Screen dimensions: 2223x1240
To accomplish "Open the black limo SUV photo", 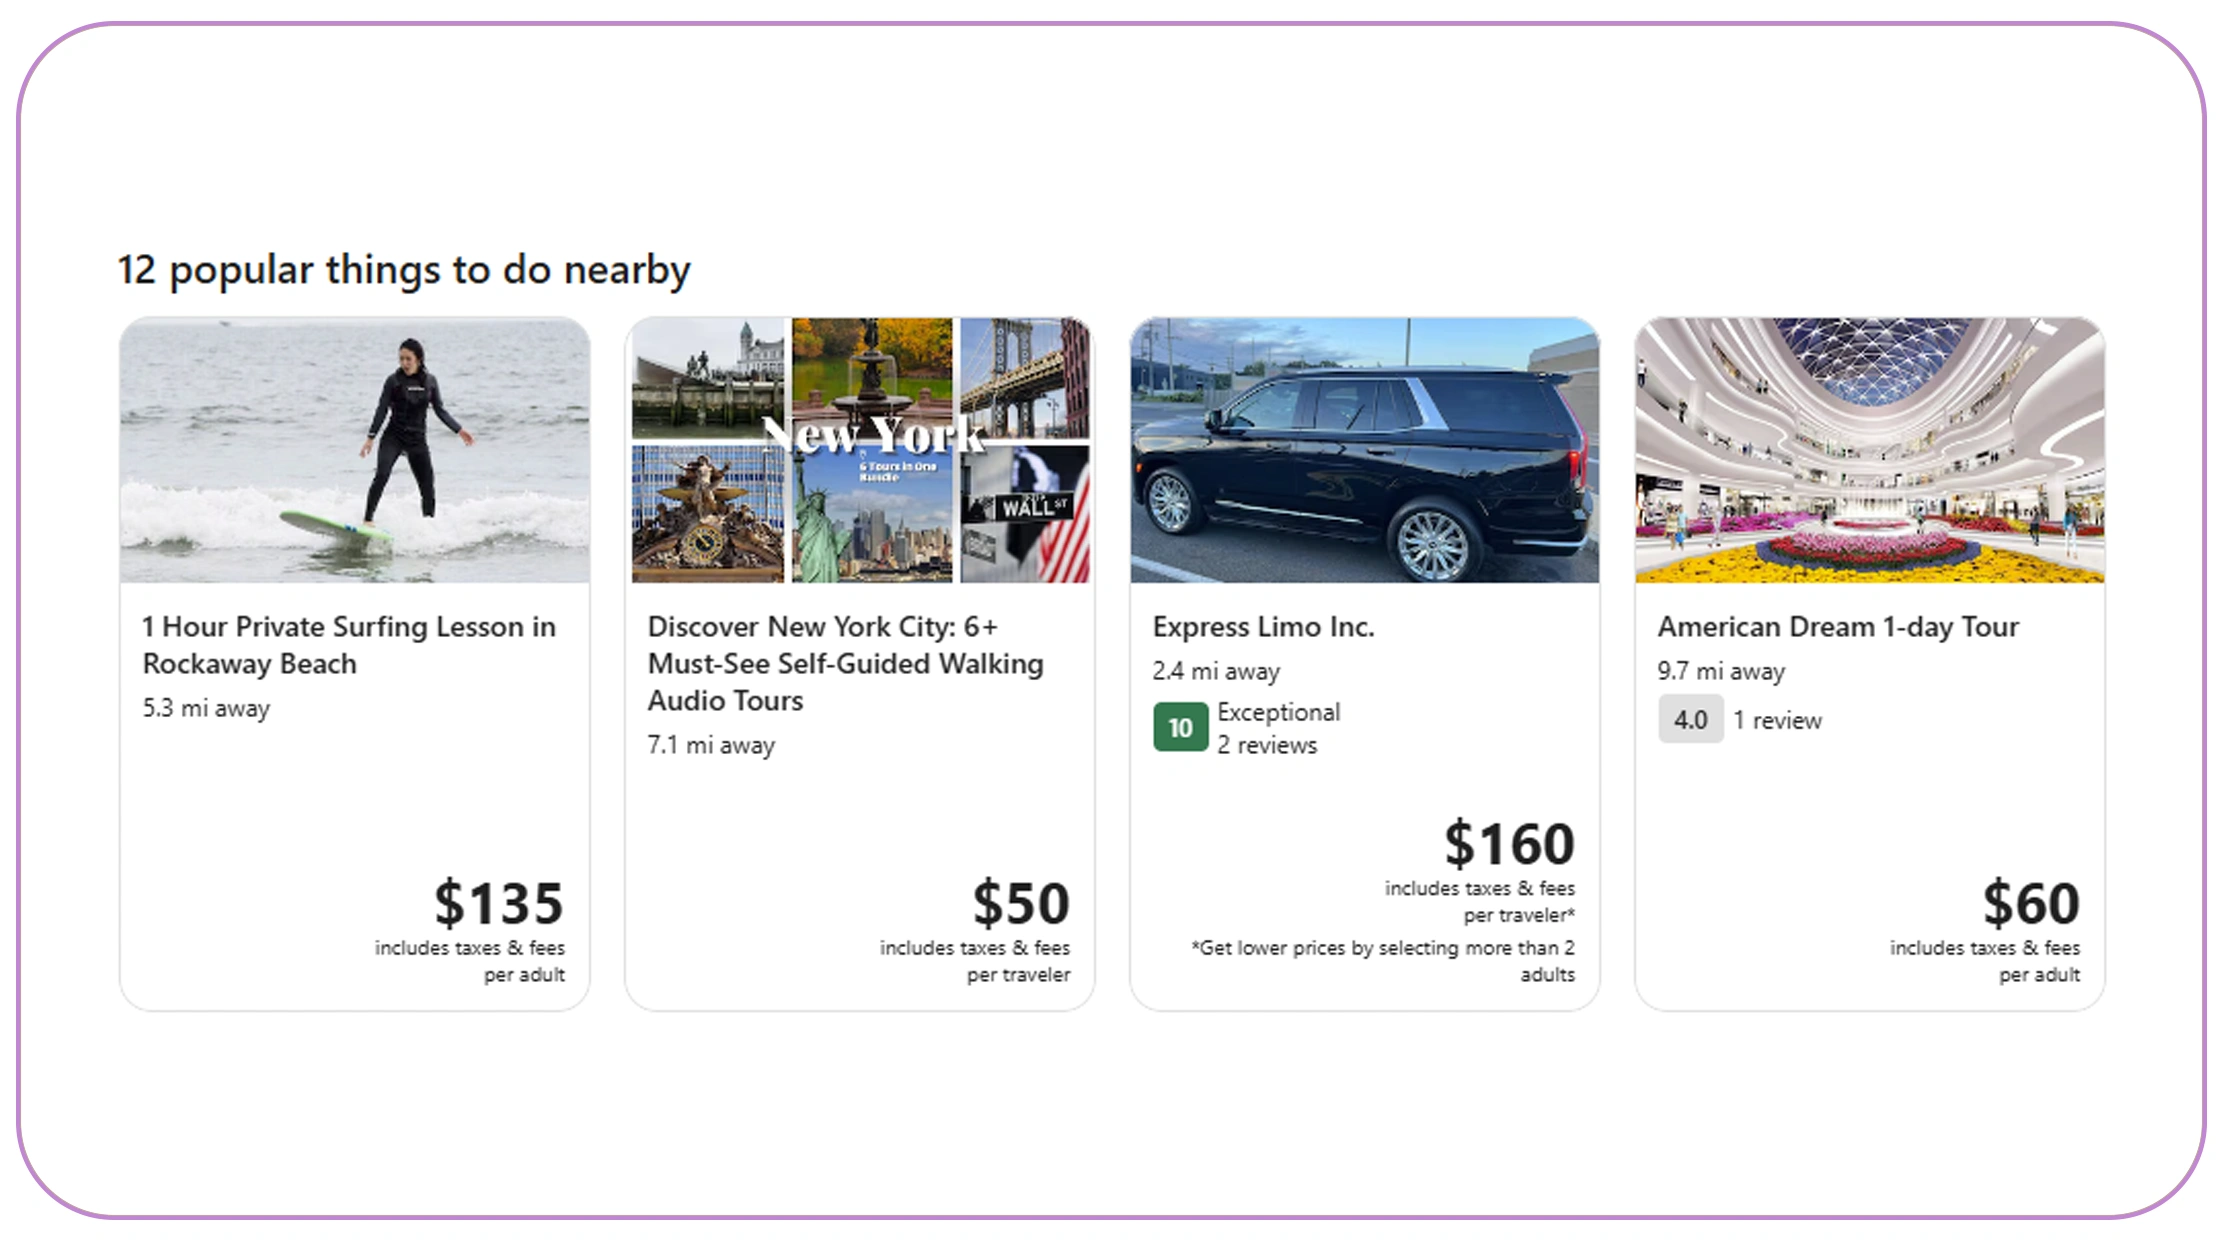I will (x=1364, y=450).
